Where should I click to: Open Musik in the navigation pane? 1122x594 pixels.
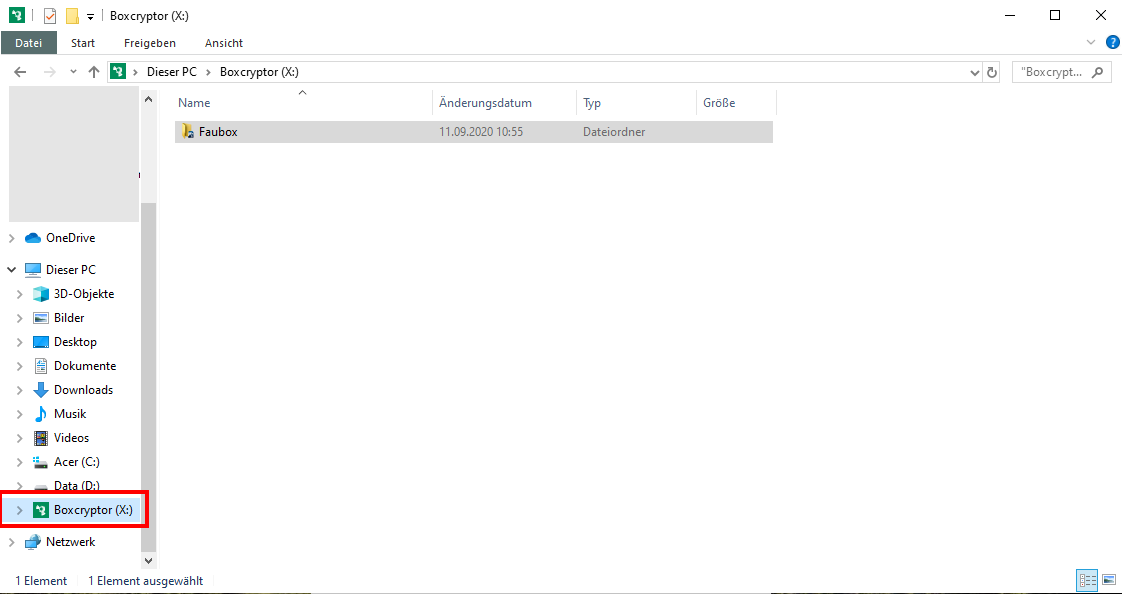click(x=70, y=414)
